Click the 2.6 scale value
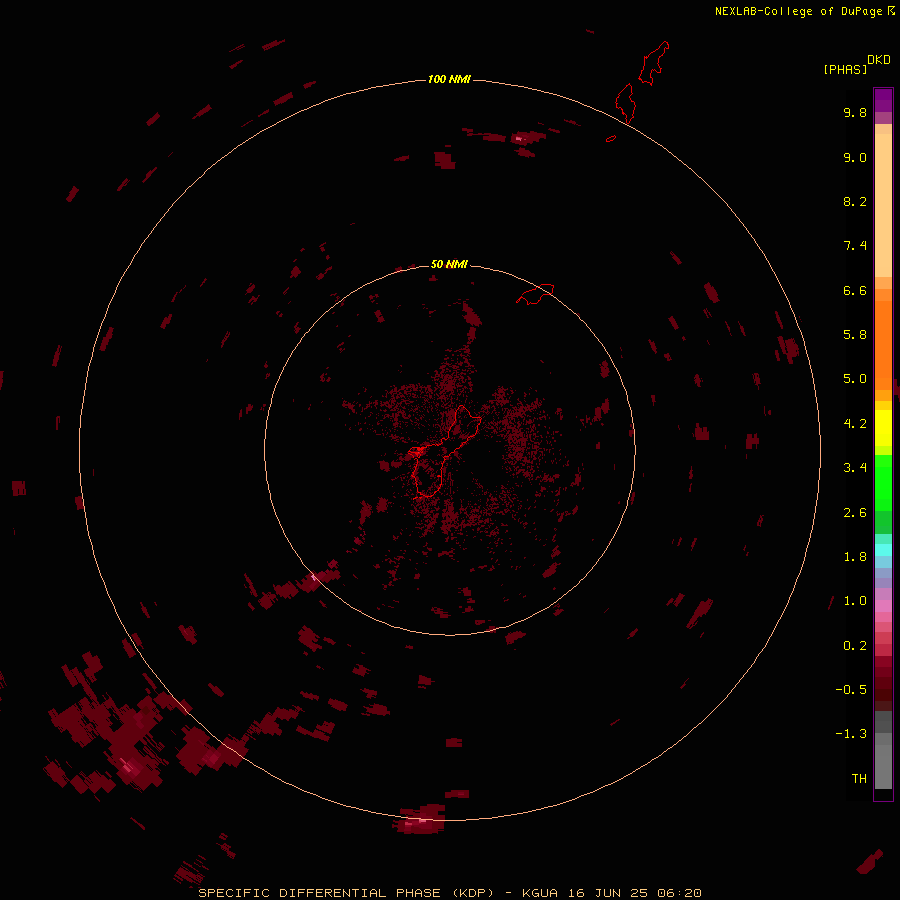 coord(855,513)
